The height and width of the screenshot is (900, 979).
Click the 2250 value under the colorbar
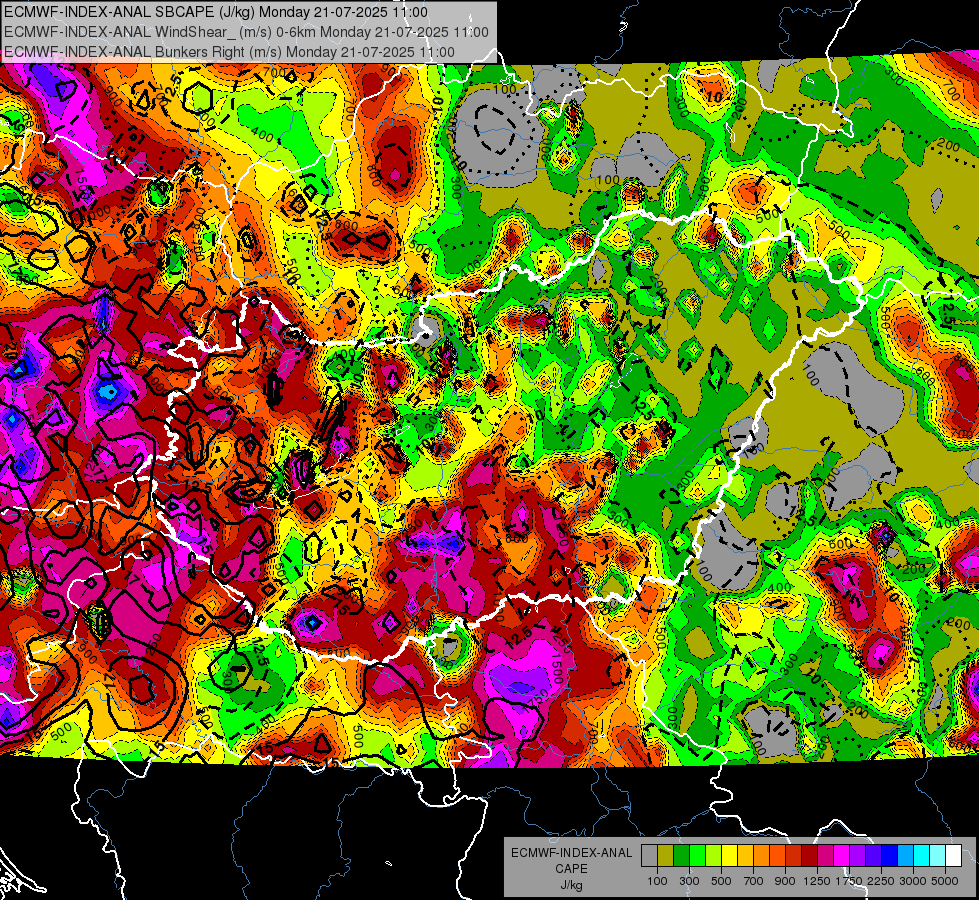882,881
